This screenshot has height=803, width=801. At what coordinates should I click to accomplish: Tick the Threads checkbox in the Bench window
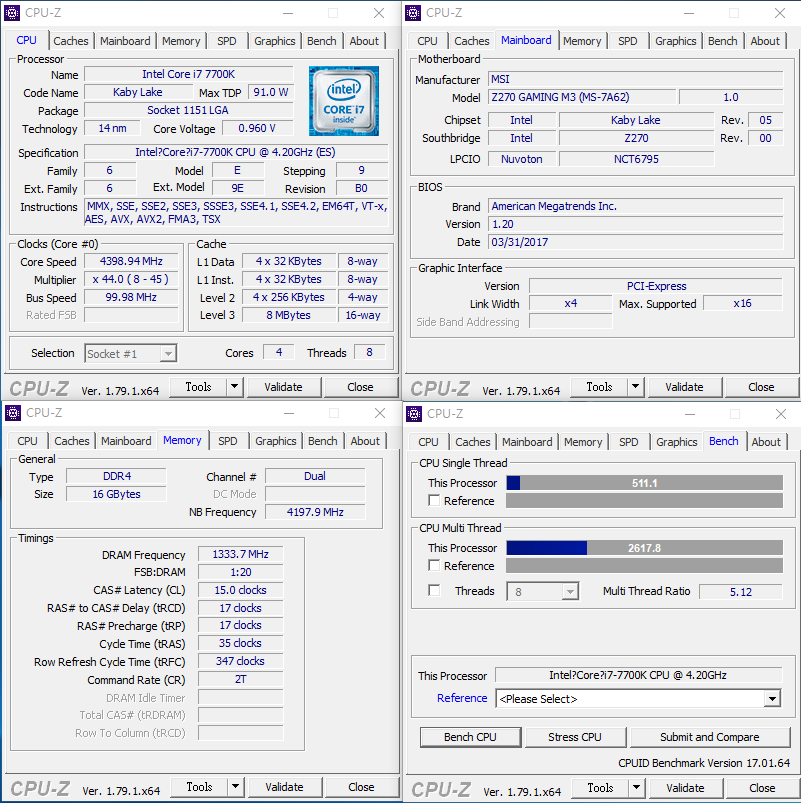434,591
